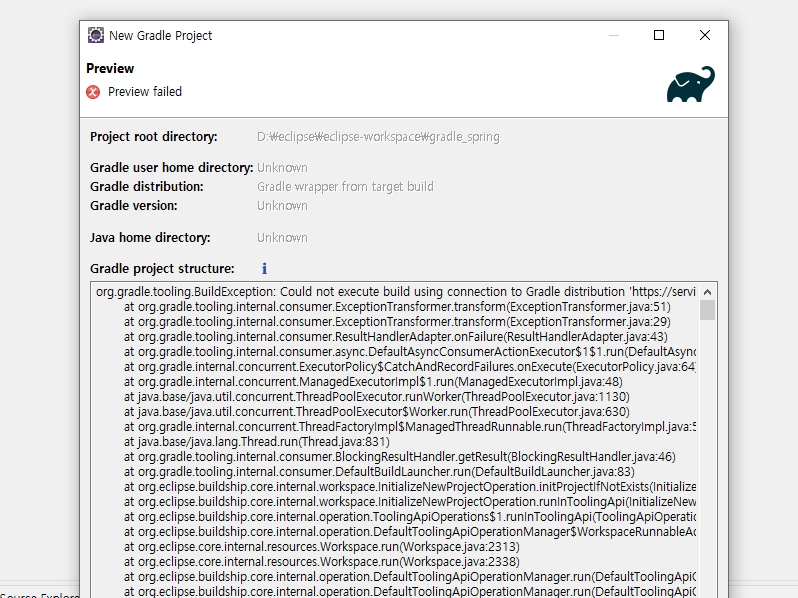Click the 'Gradle project structure:' label

[x=162, y=269]
